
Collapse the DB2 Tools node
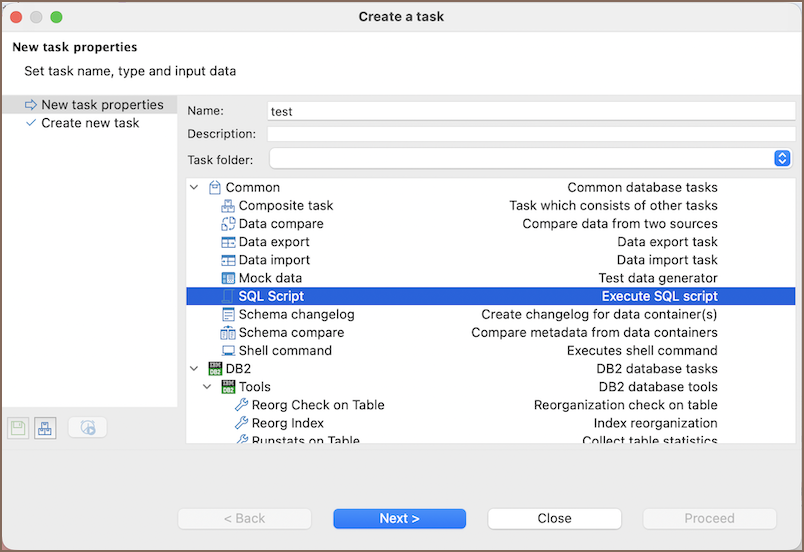coord(207,387)
